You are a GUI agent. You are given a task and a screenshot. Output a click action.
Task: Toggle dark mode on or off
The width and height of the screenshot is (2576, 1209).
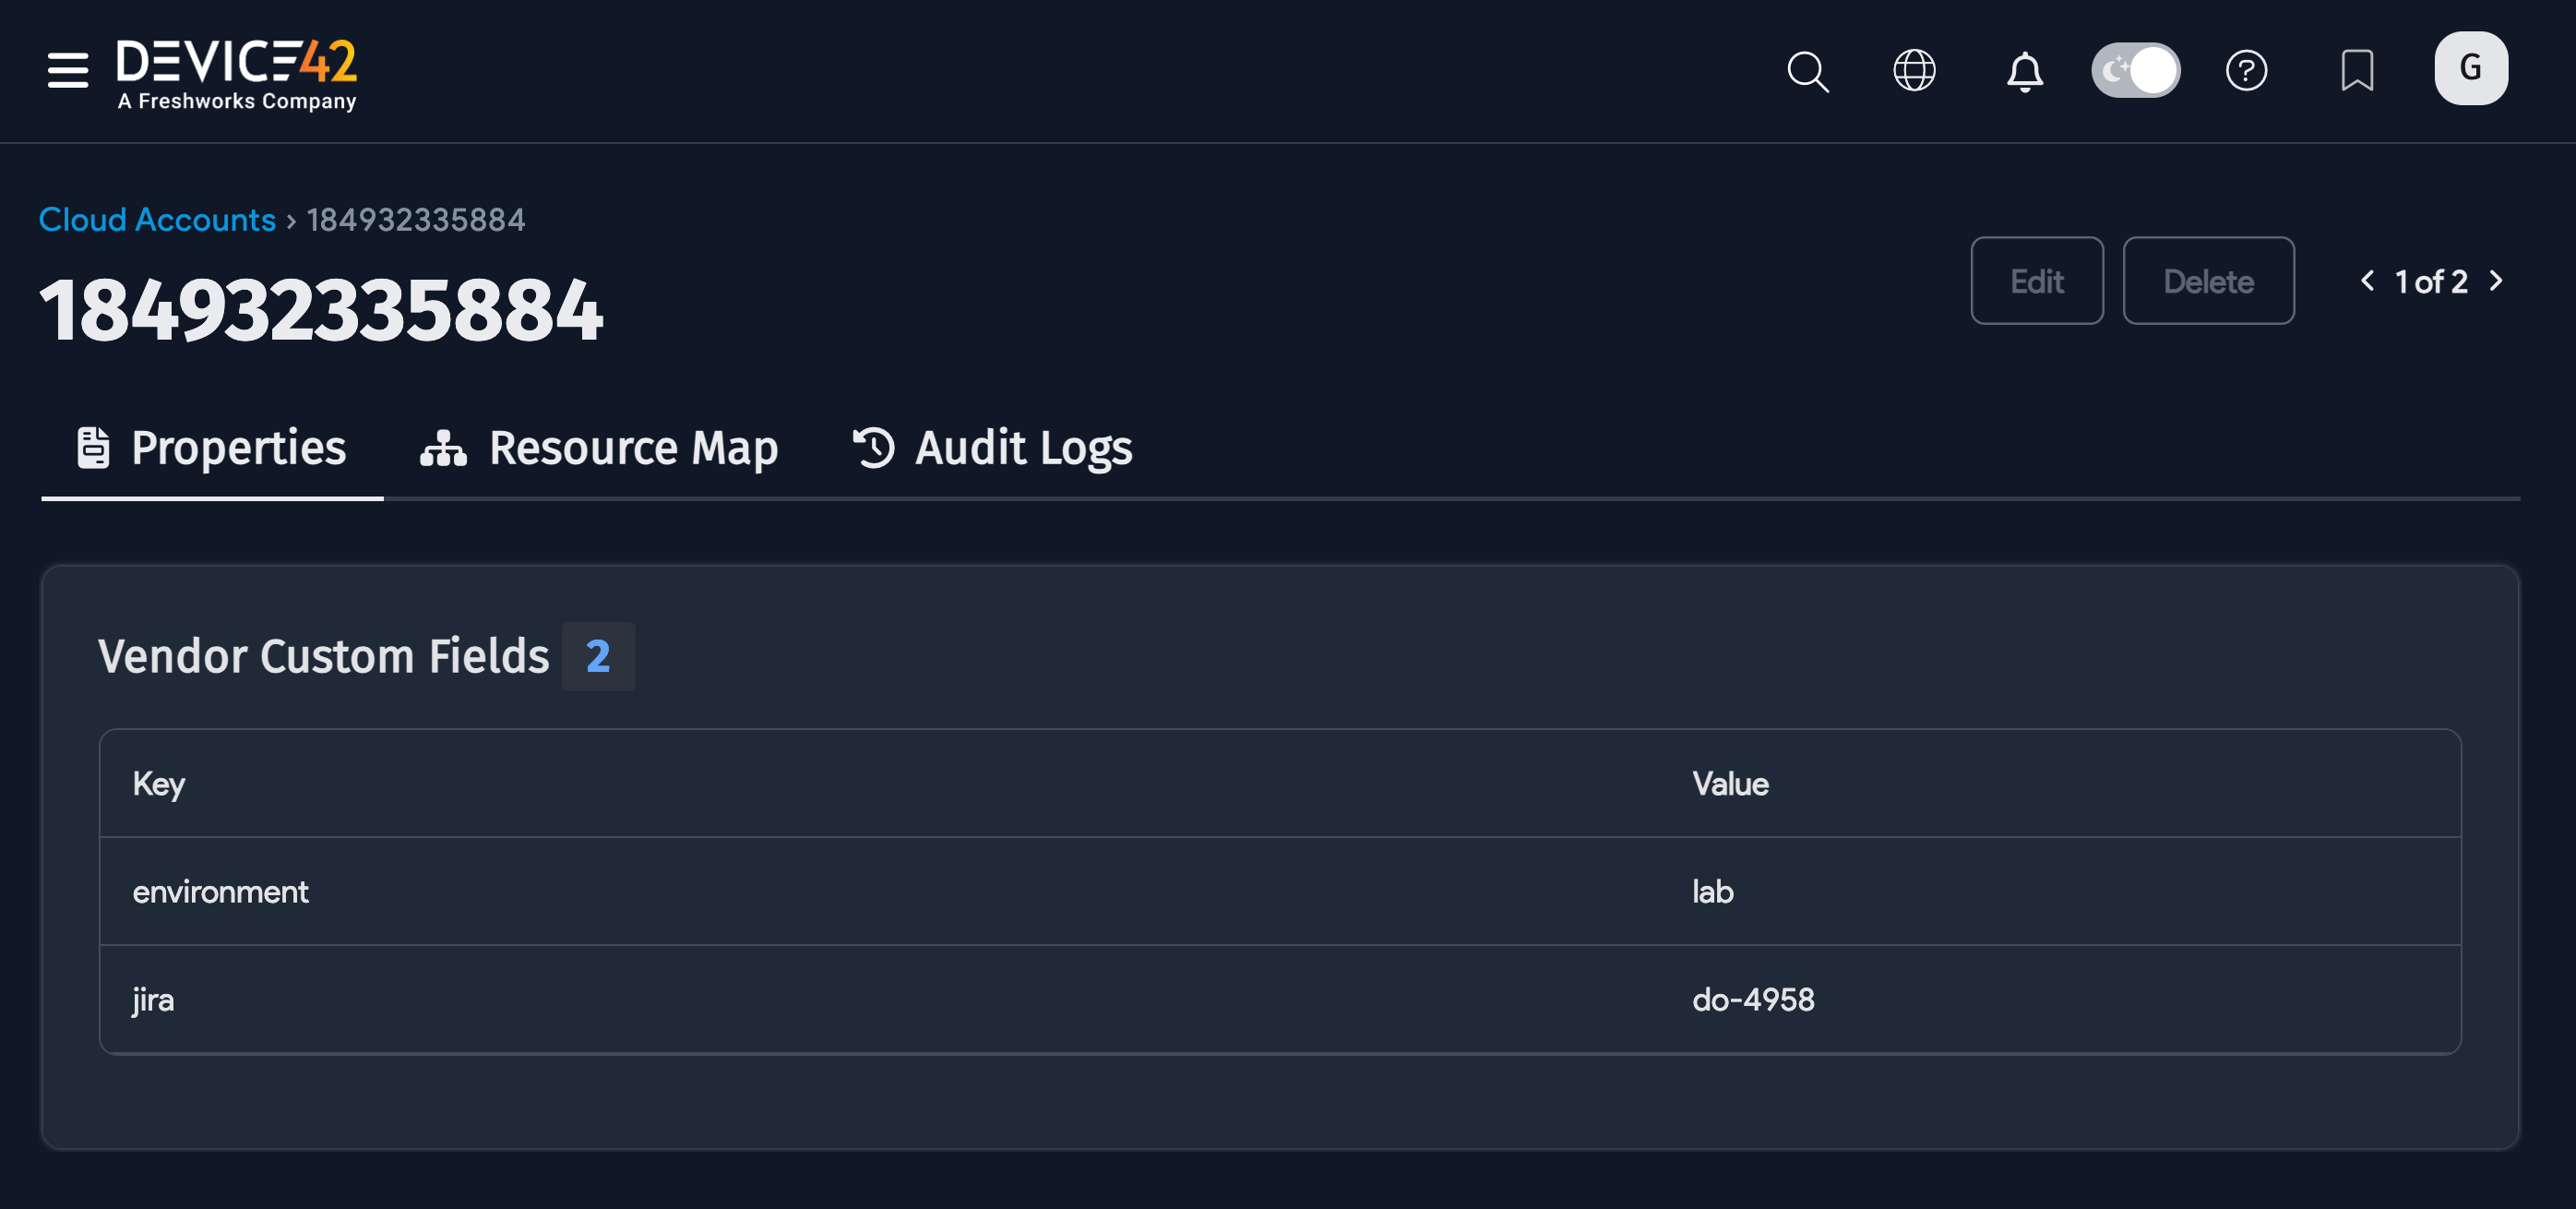(2136, 69)
